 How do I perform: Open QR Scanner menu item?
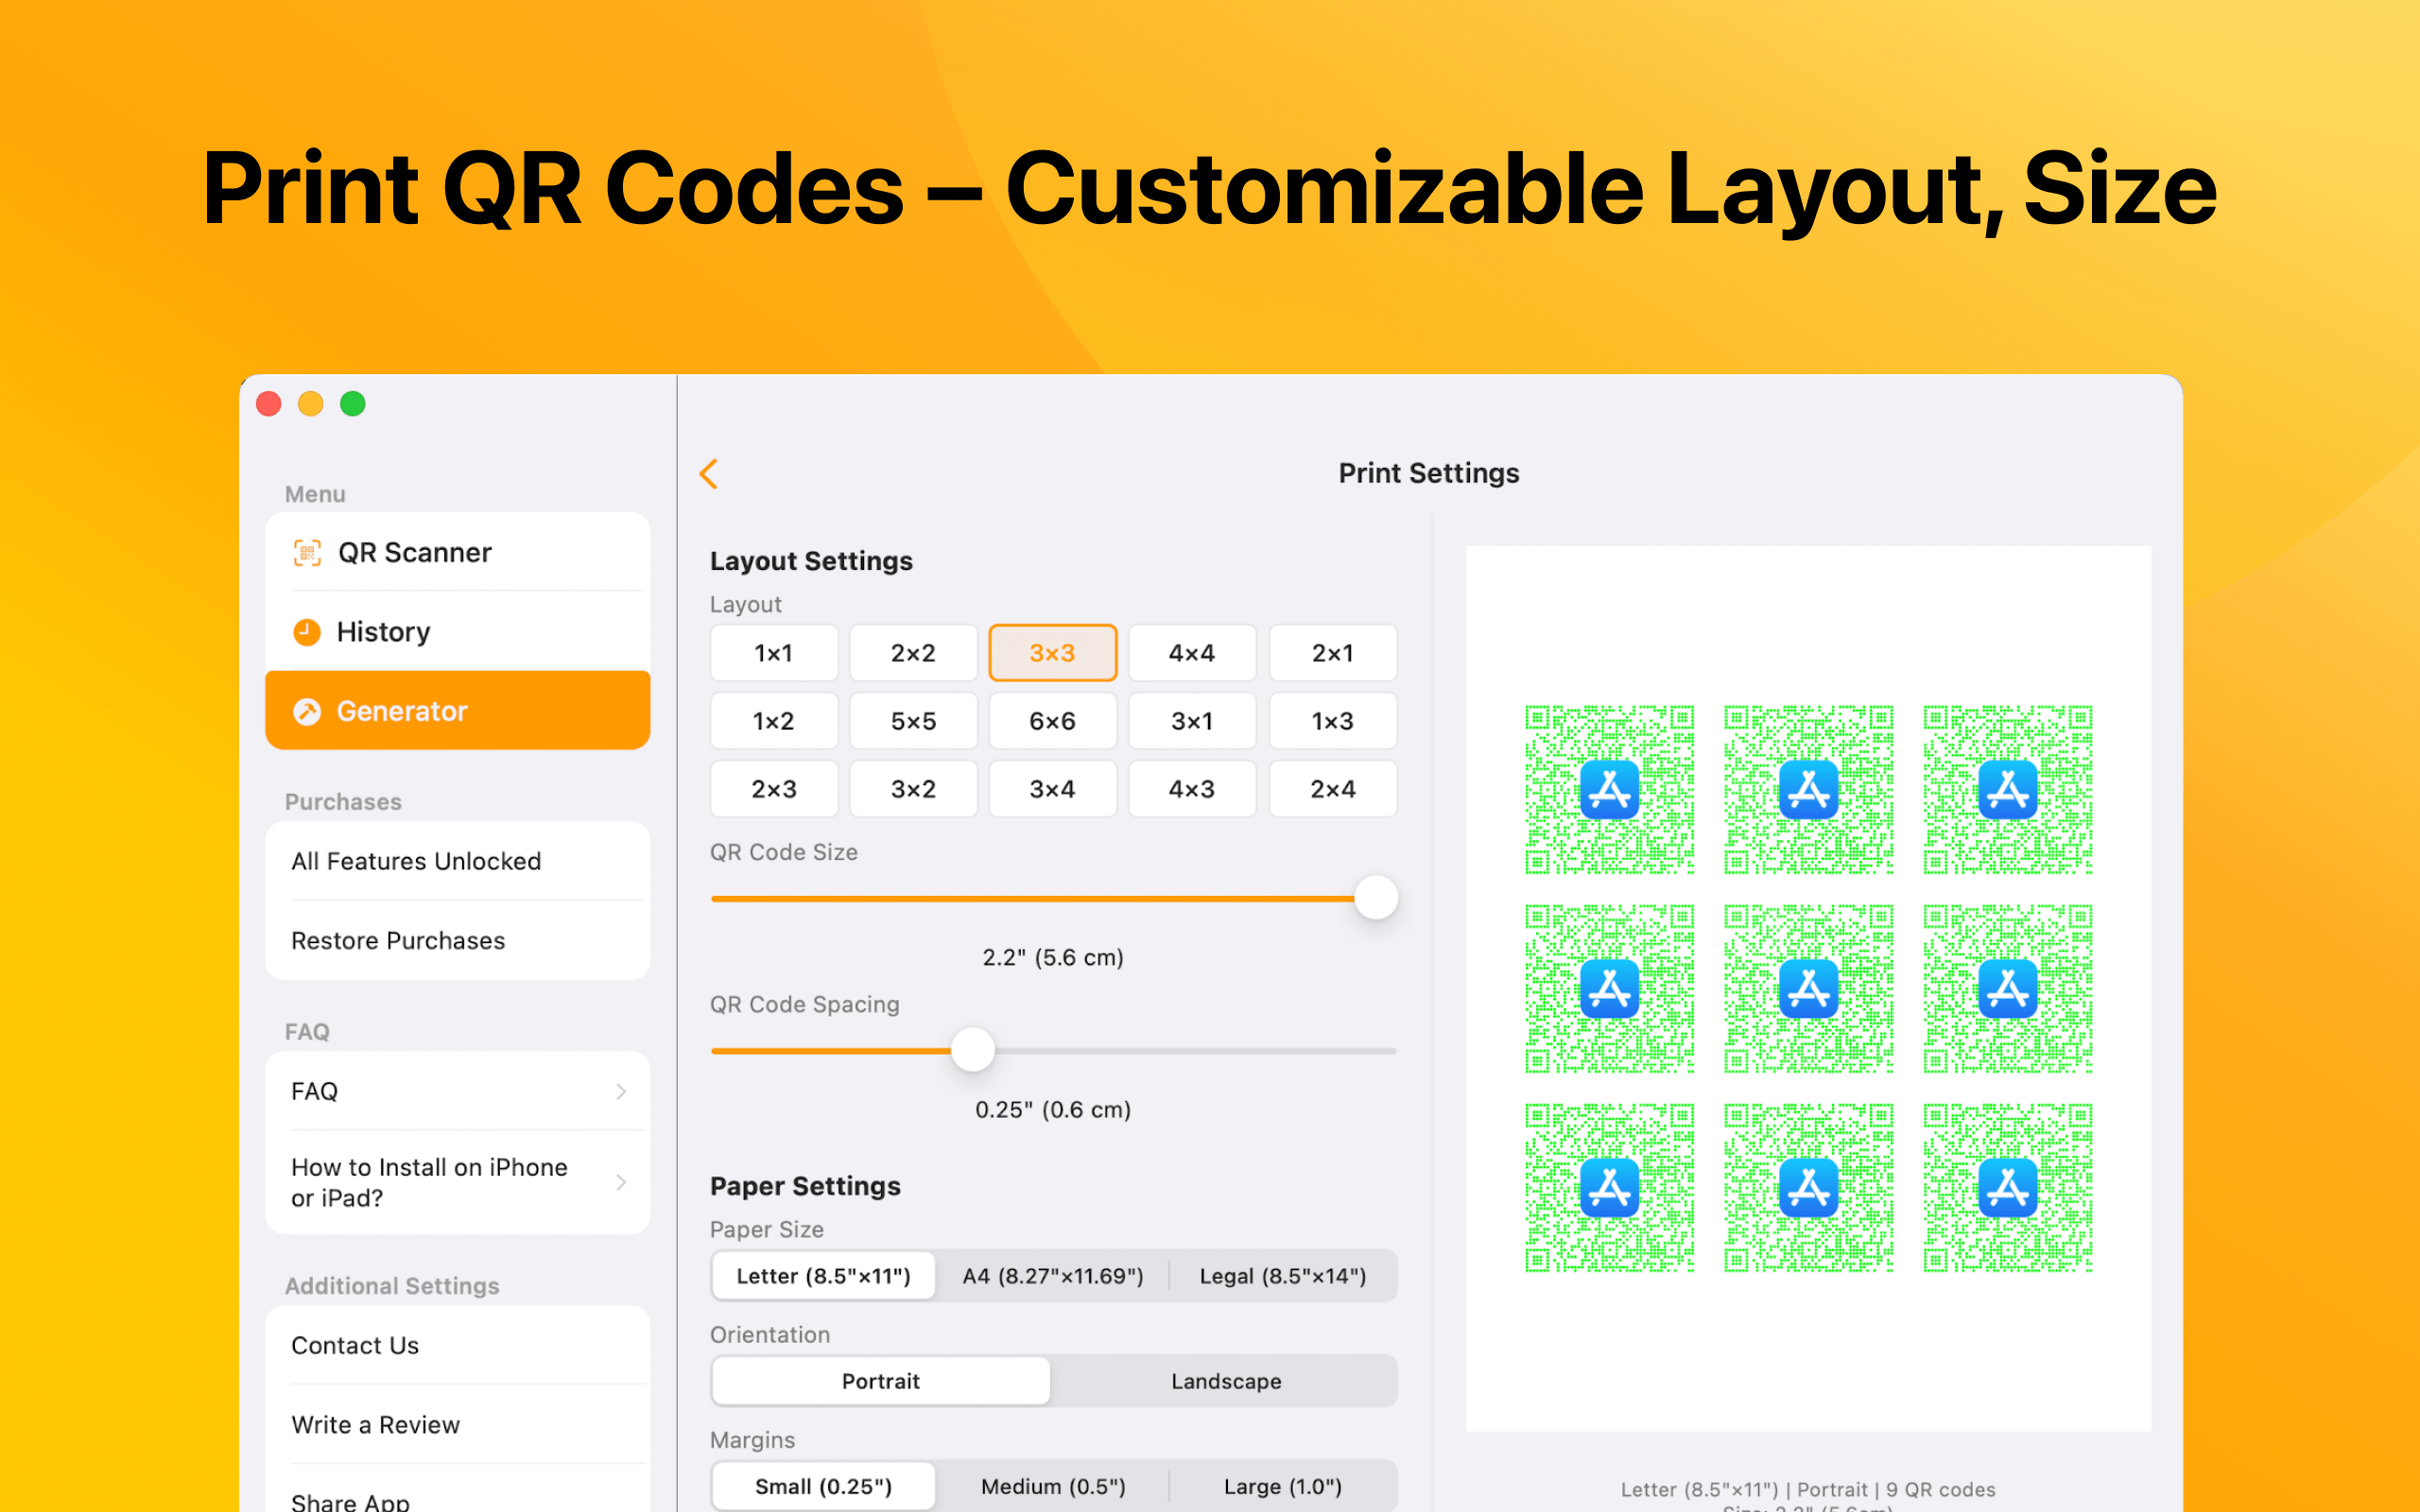pyautogui.click(x=414, y=553)
